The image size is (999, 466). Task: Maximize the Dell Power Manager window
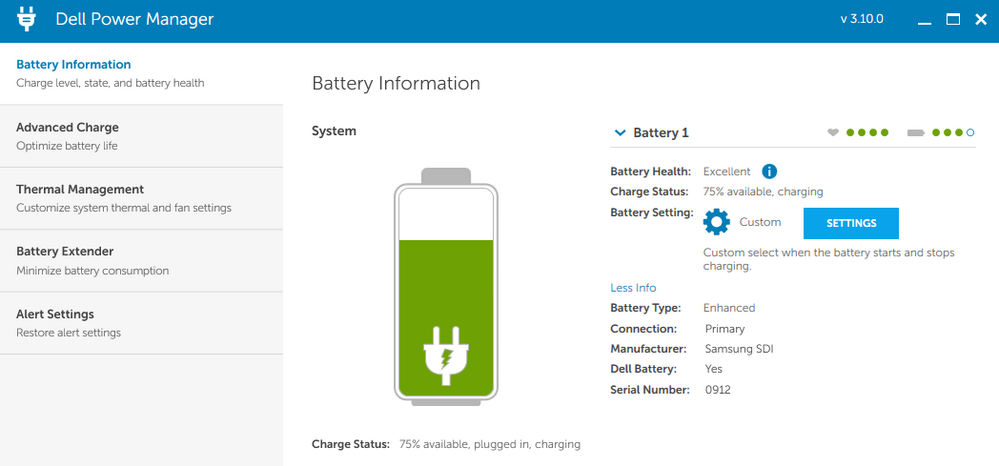[x=953, y=19]
